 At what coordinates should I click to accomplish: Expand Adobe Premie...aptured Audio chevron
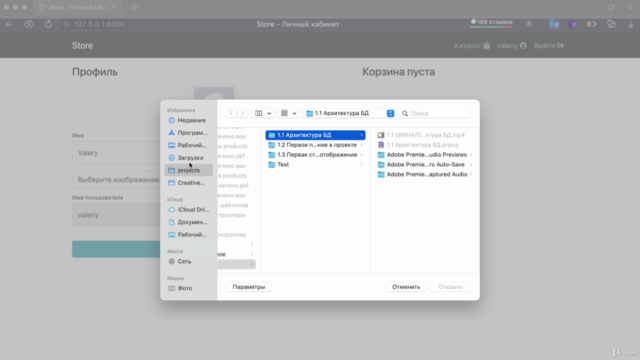[x=471, y=174]
